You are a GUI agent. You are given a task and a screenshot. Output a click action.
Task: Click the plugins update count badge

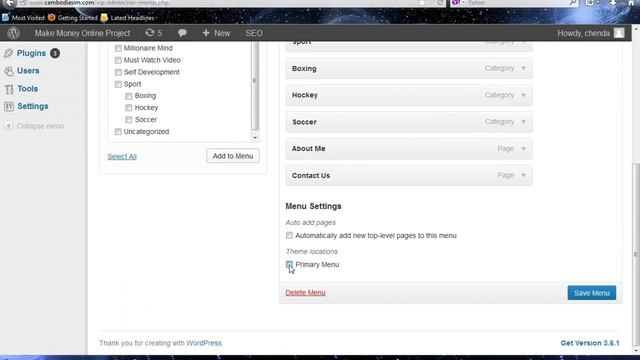pyautogui.click(x=55, y=53)
